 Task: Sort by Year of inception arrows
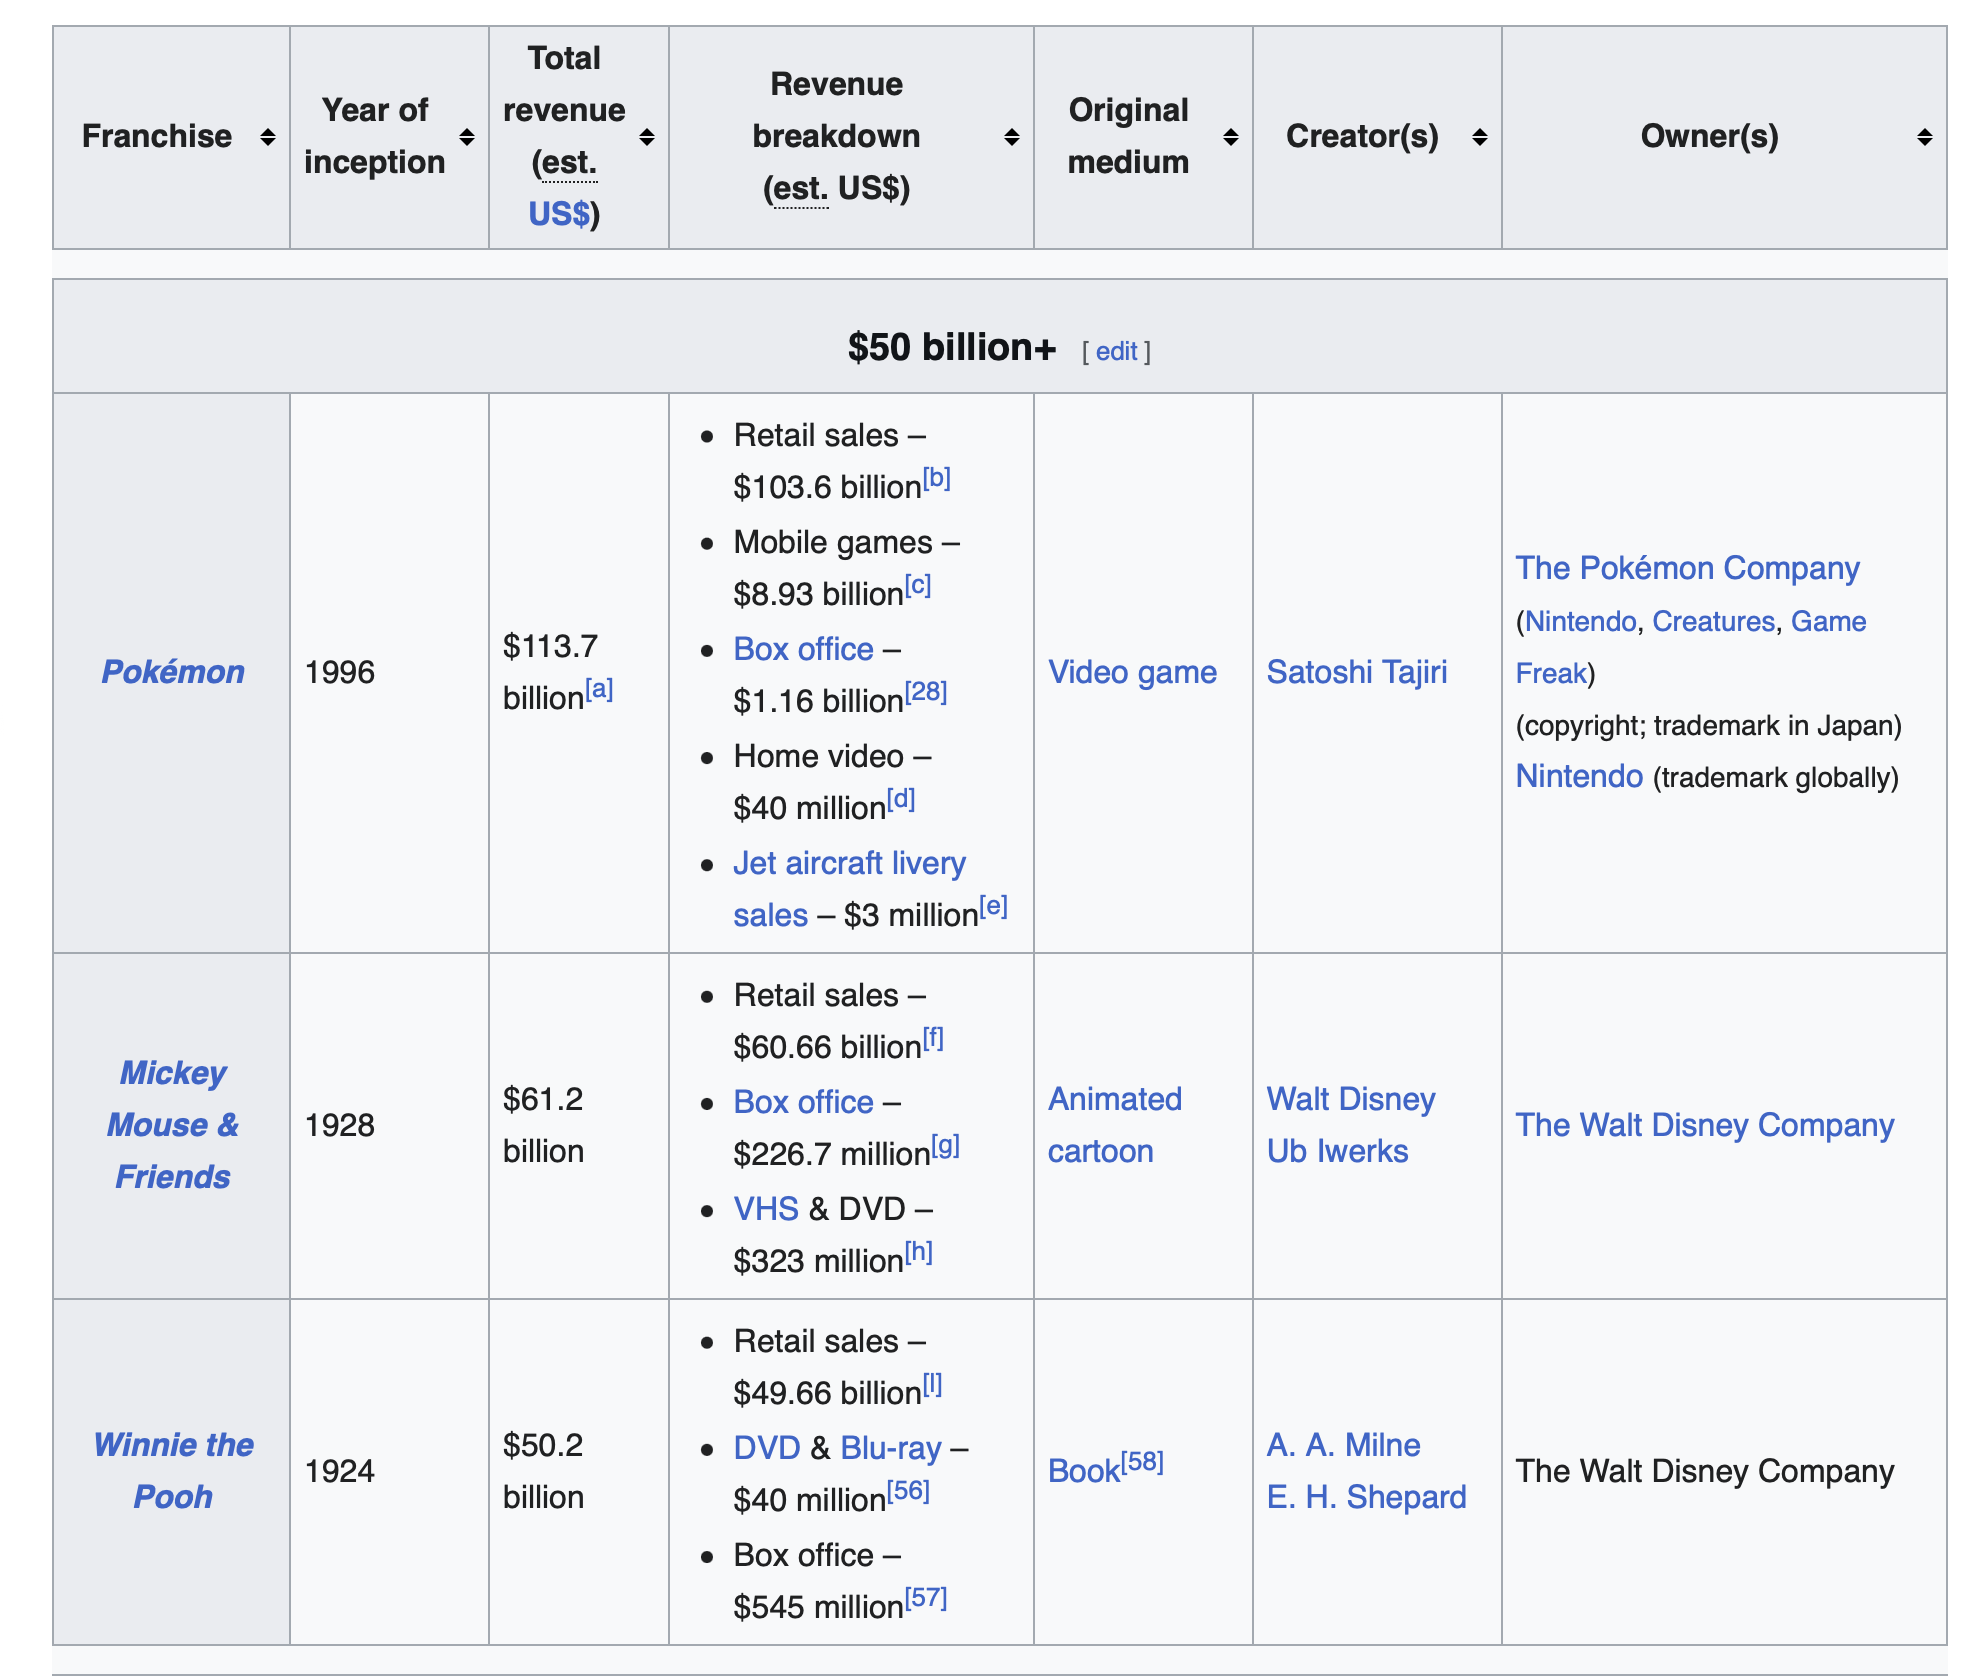(x=466, y=137)
